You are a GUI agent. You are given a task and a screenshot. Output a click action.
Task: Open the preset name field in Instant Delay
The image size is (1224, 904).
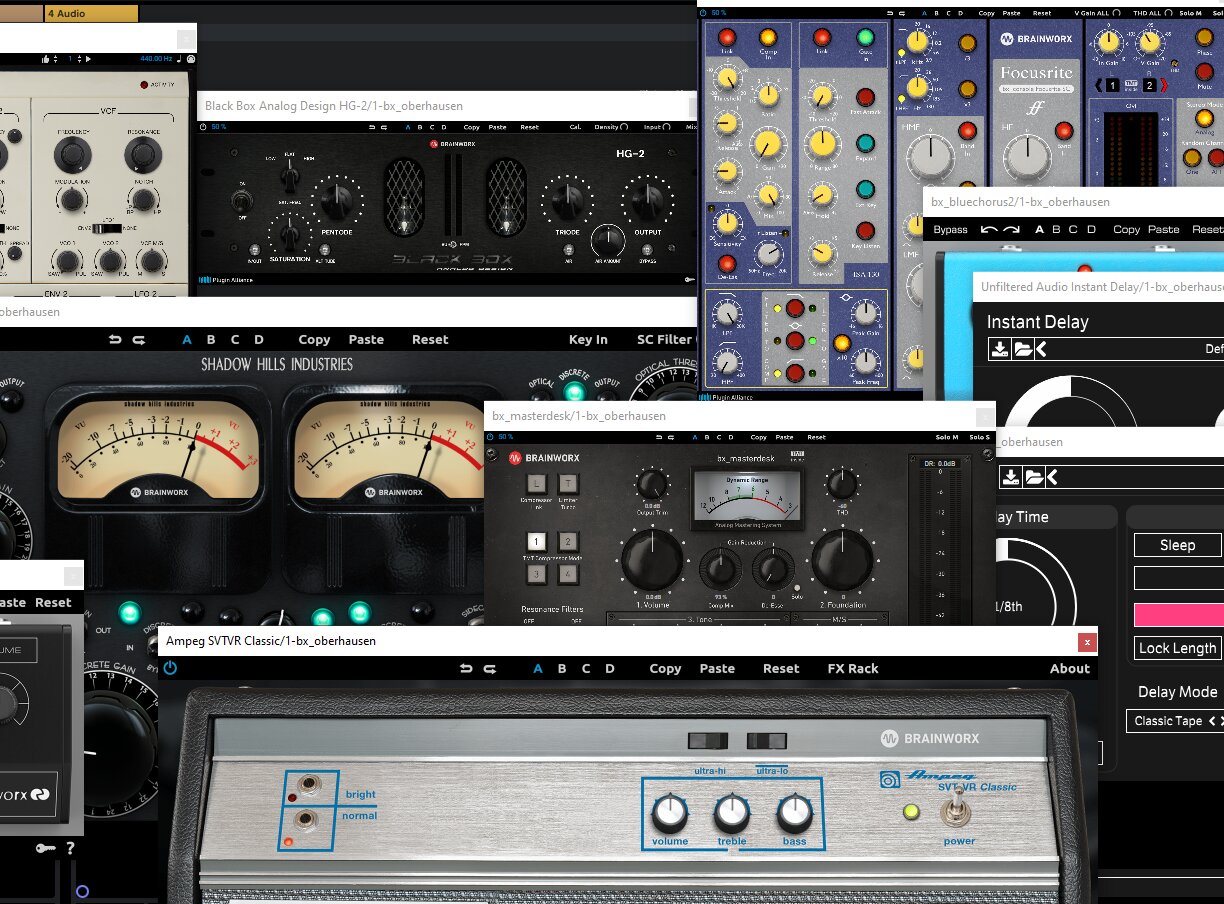pyautogui.click(x=1136, y=349)
